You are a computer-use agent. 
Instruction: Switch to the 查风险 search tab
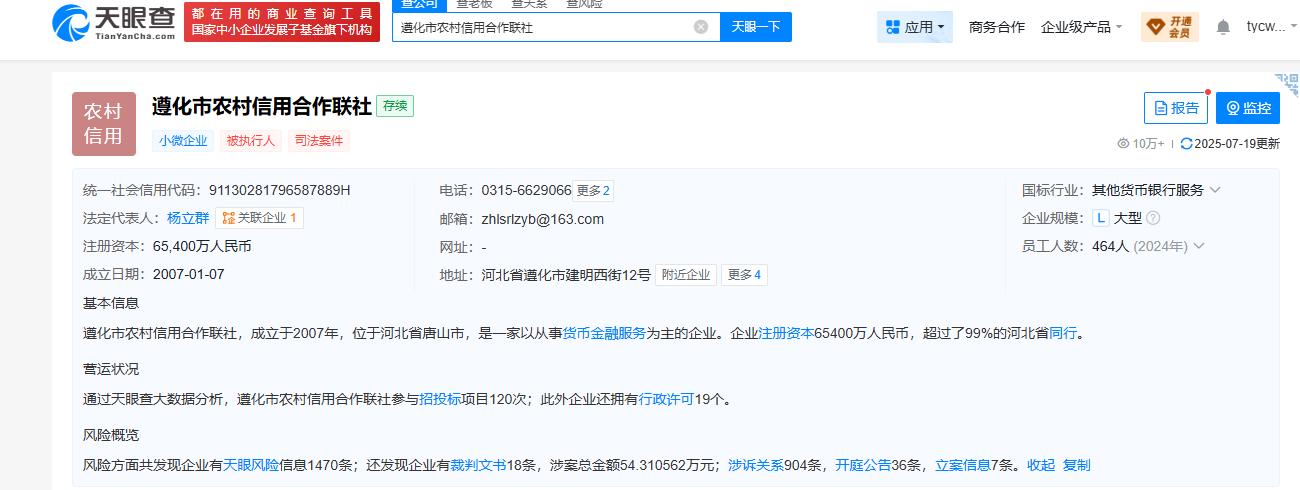[x=584, y=5]
